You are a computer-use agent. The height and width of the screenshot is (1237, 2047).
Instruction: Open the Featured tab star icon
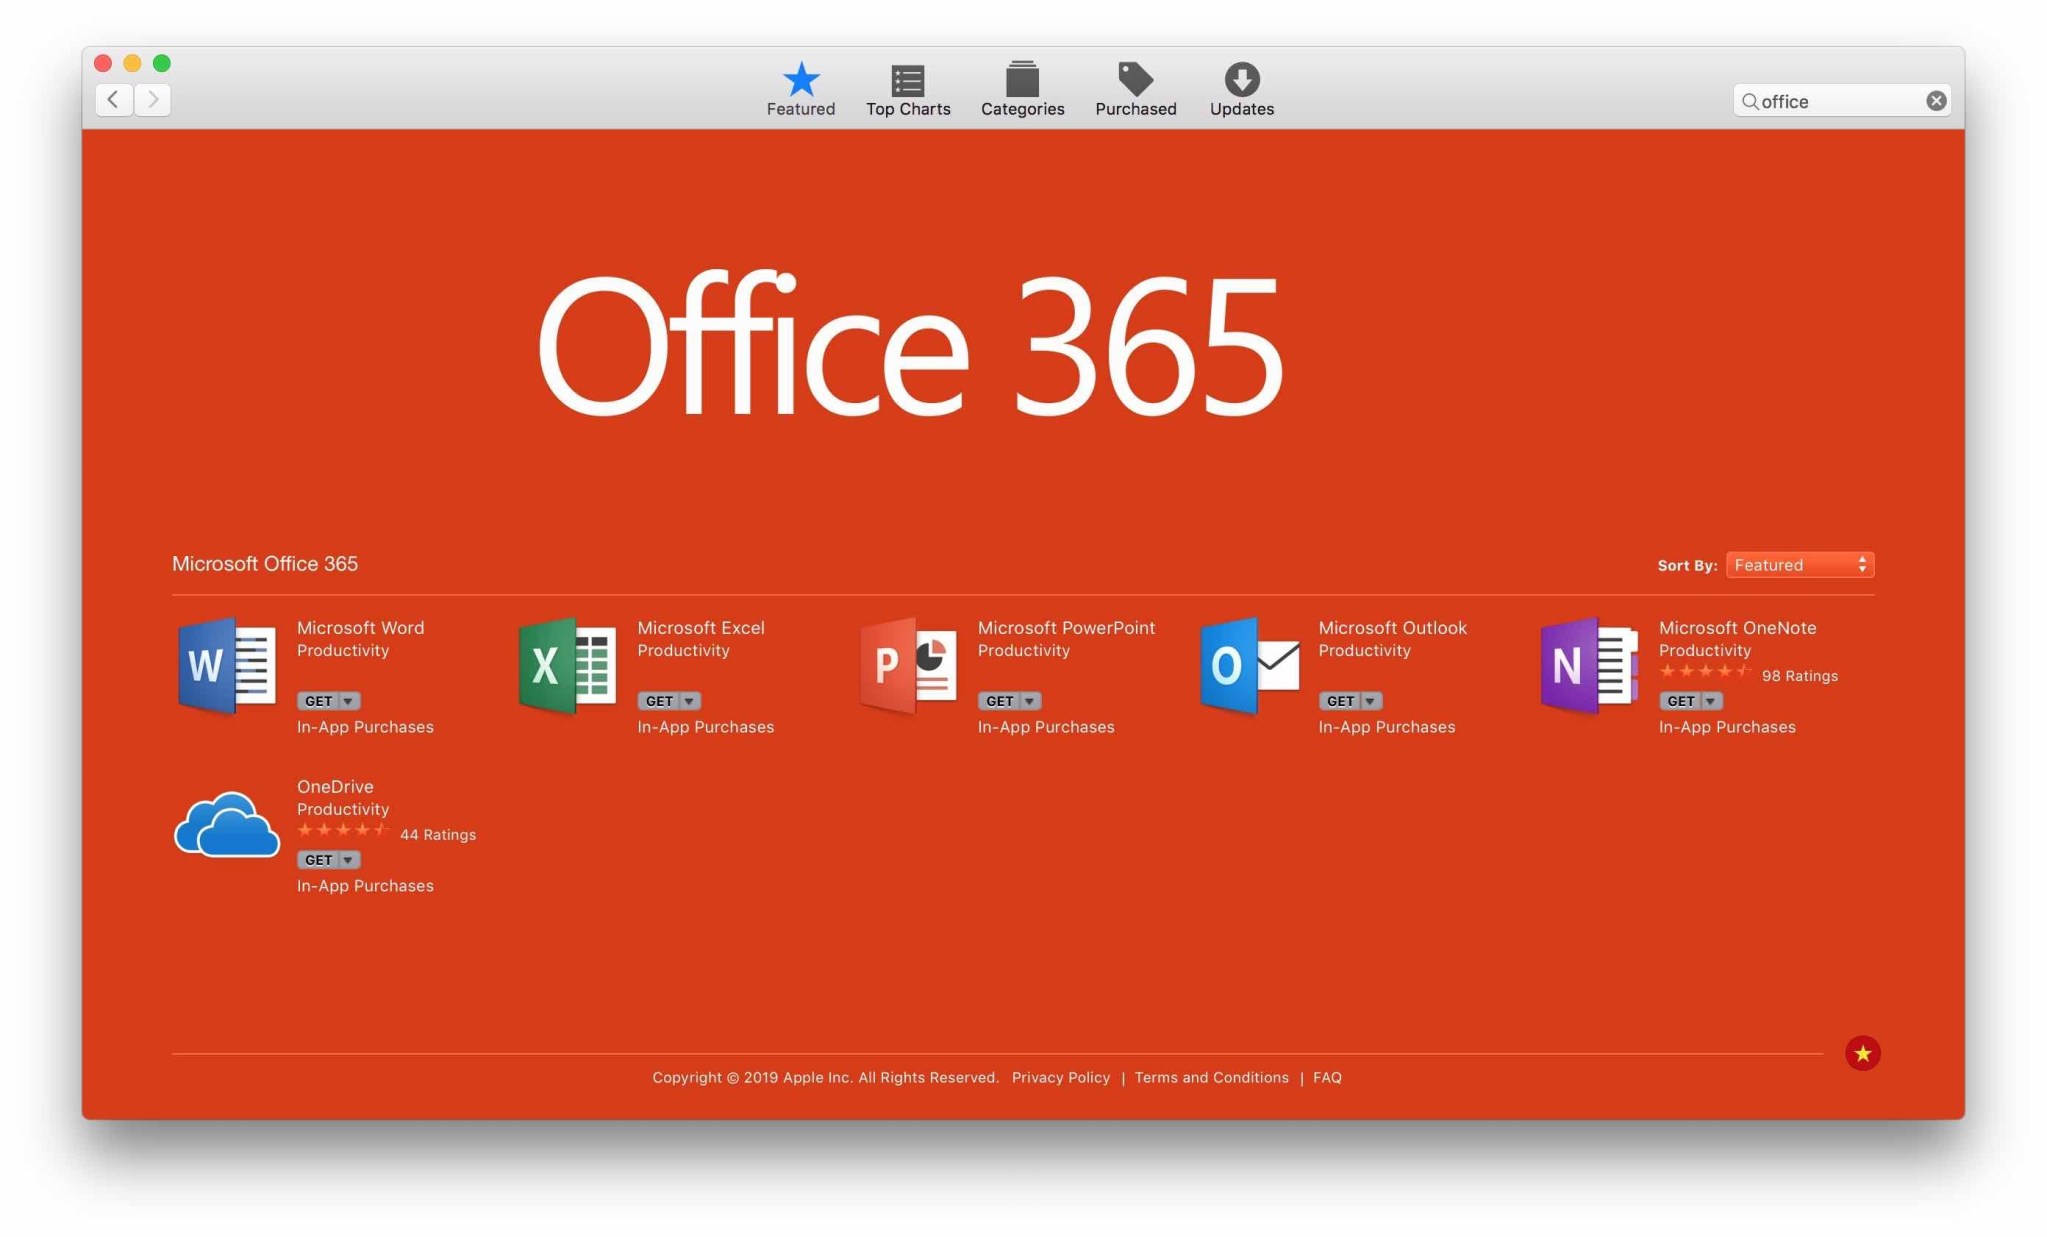point(800,79)
